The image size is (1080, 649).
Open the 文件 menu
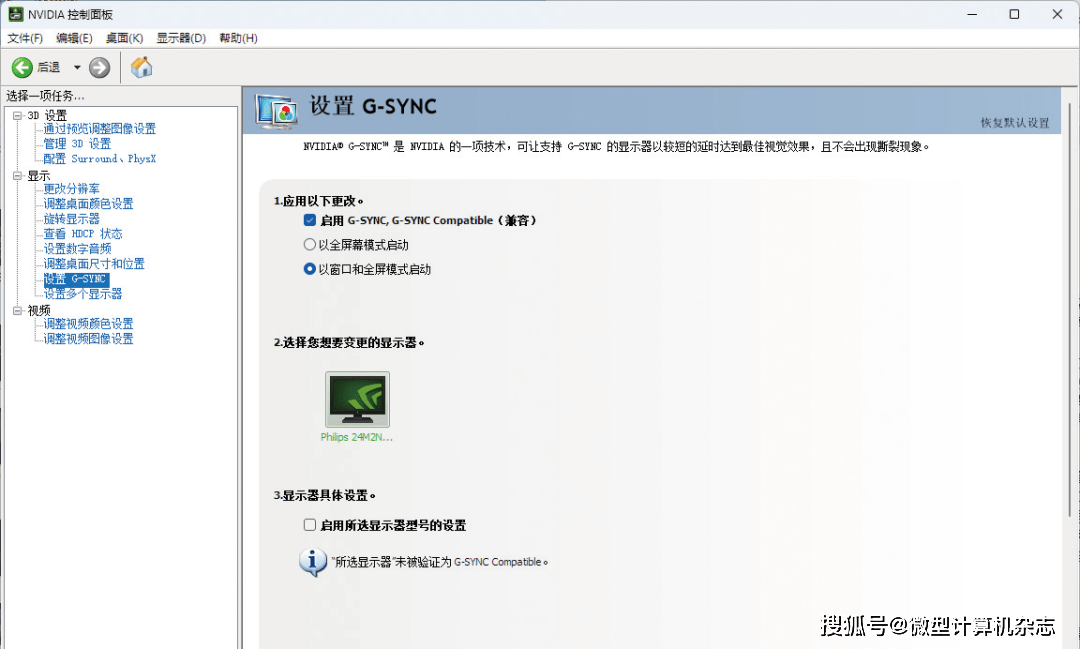(24, 38)
